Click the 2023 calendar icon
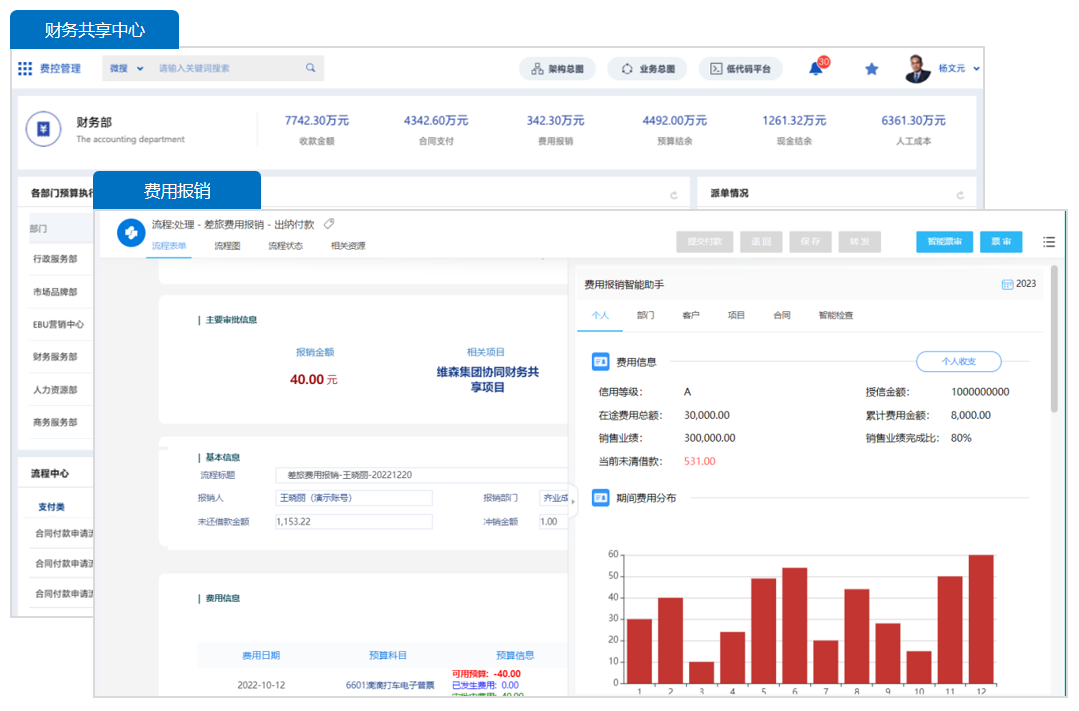The height and width of the screenshot is (711, 1079). [x=1007, y=284]
